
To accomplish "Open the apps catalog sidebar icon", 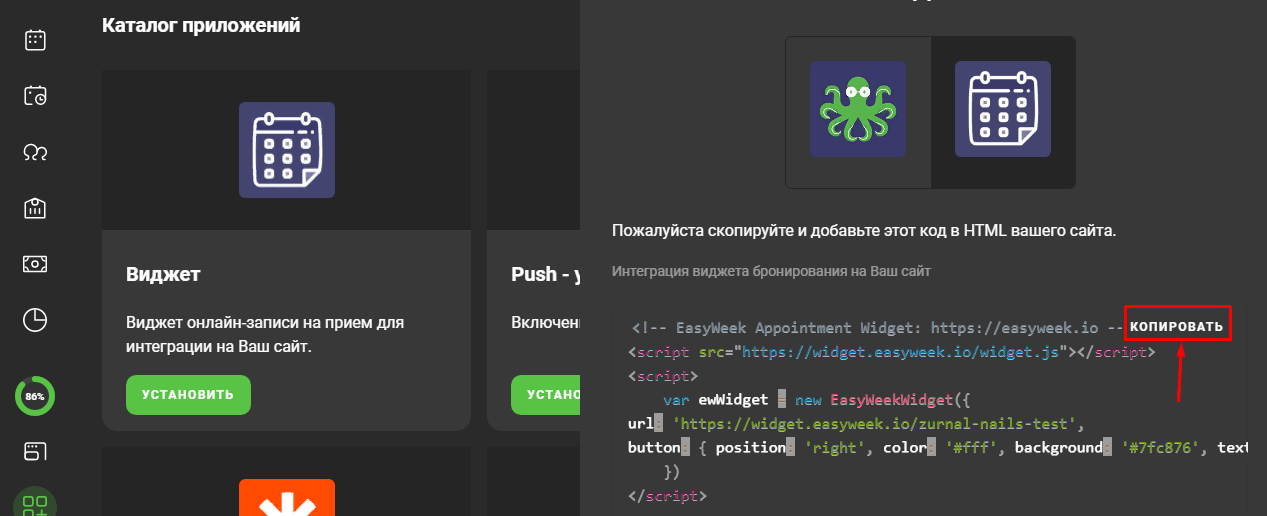I will pos(35,505).
